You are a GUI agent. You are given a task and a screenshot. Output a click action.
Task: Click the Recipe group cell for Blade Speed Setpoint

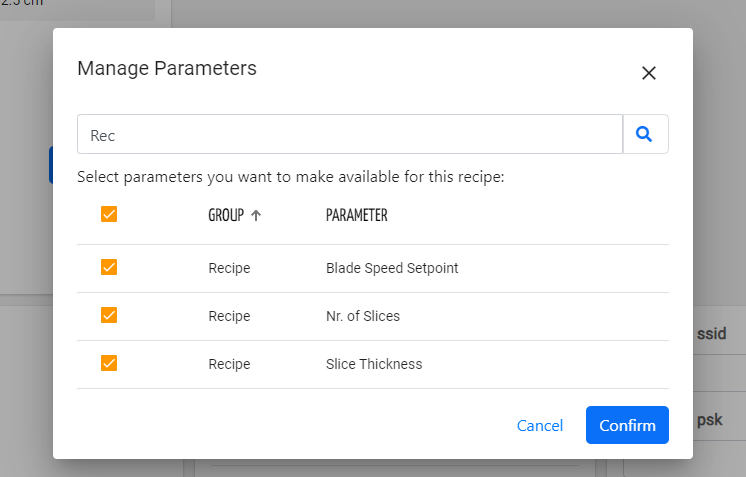(x=229, y=268)
